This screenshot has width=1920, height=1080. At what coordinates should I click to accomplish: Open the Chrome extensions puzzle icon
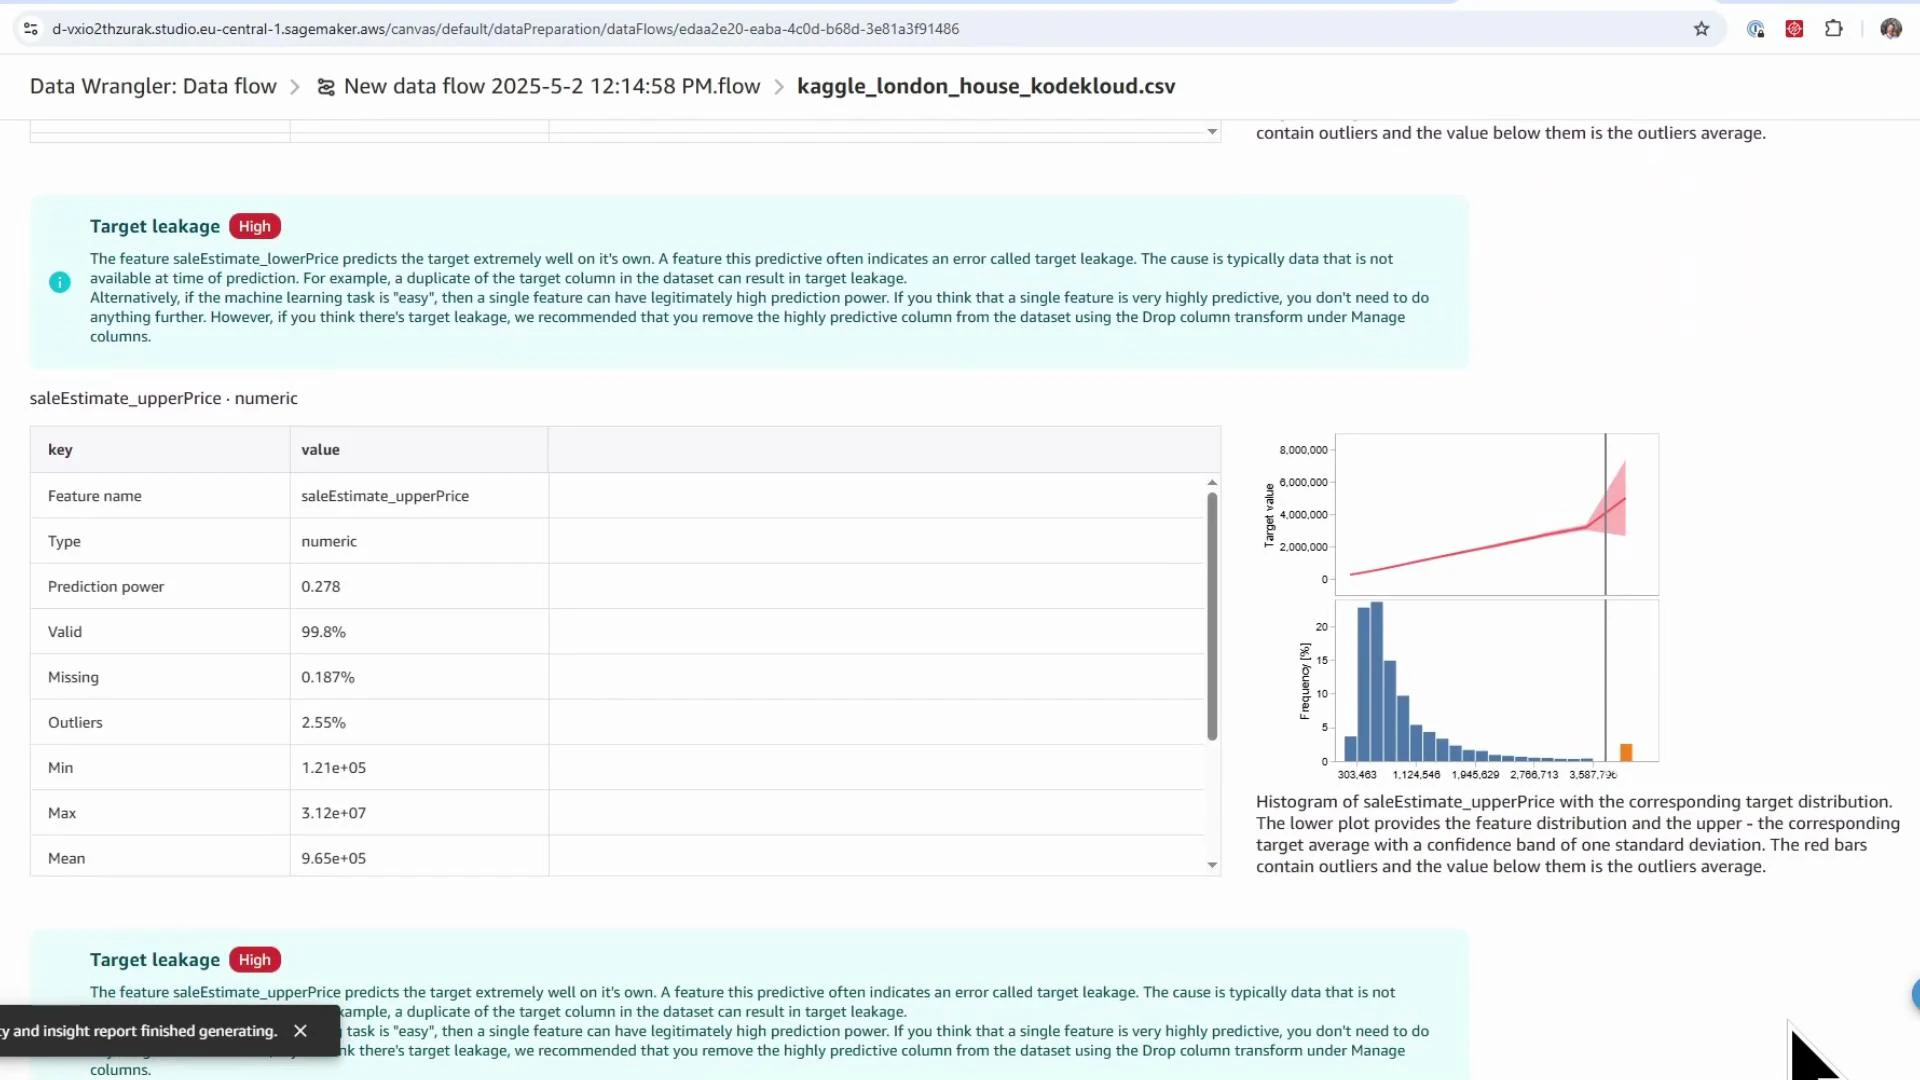tap(1835, 29)
